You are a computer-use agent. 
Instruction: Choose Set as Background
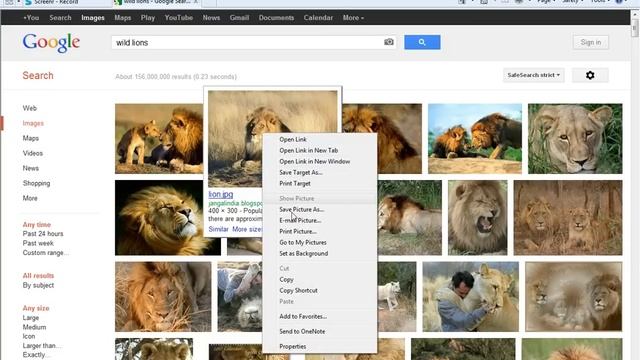[x=304, y=253]
